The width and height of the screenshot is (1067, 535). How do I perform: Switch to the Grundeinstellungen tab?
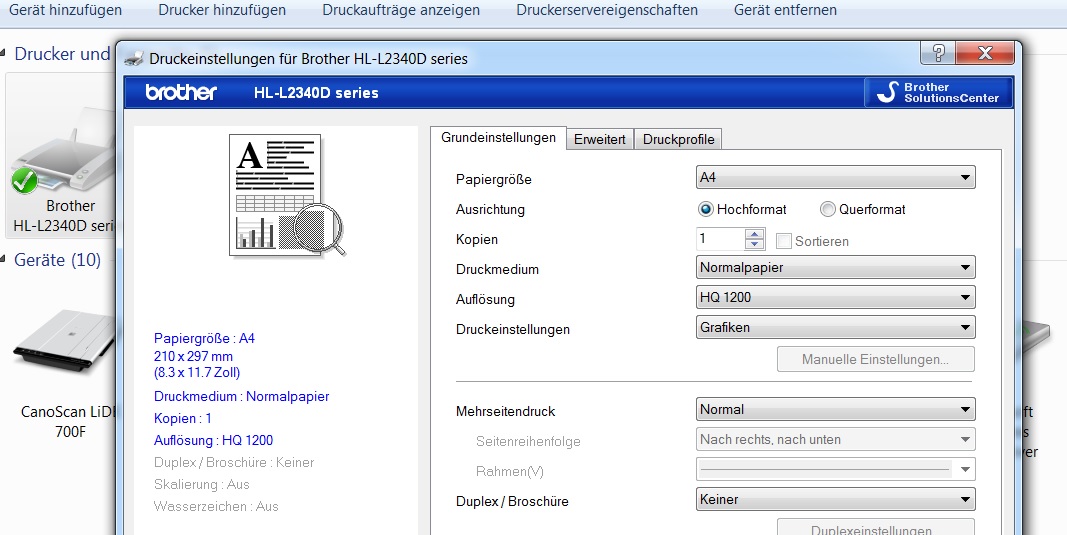pyautogui.click(x=498, y=137)
